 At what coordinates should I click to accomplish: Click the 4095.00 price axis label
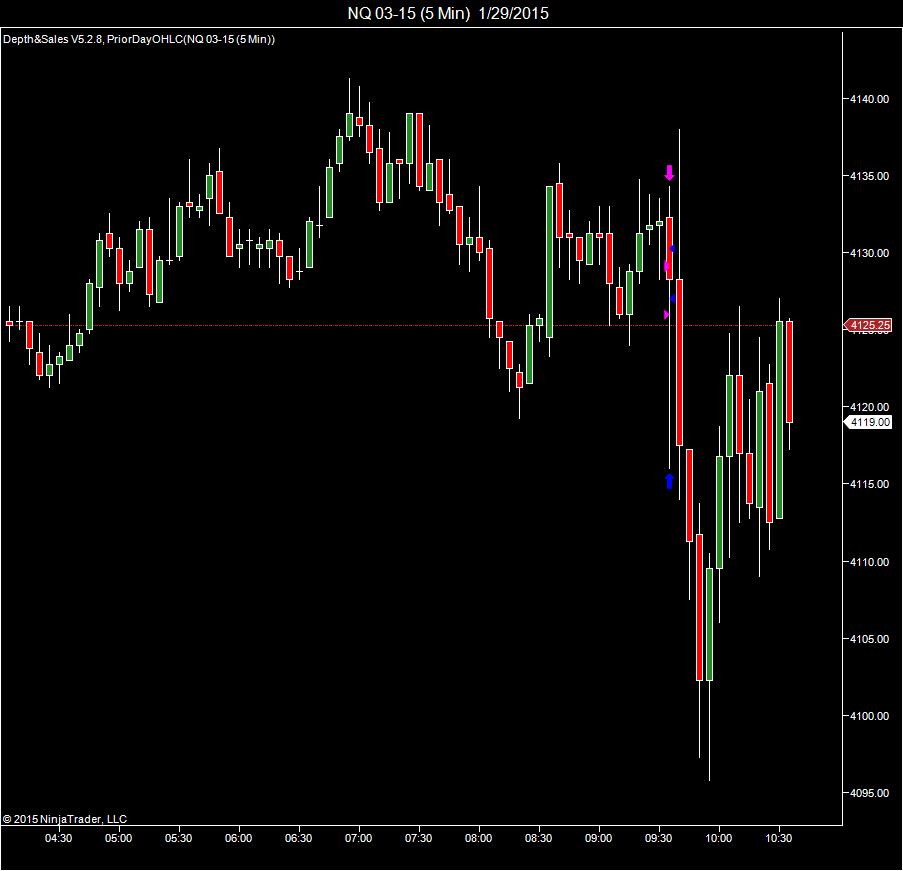(x=869, y=793)
